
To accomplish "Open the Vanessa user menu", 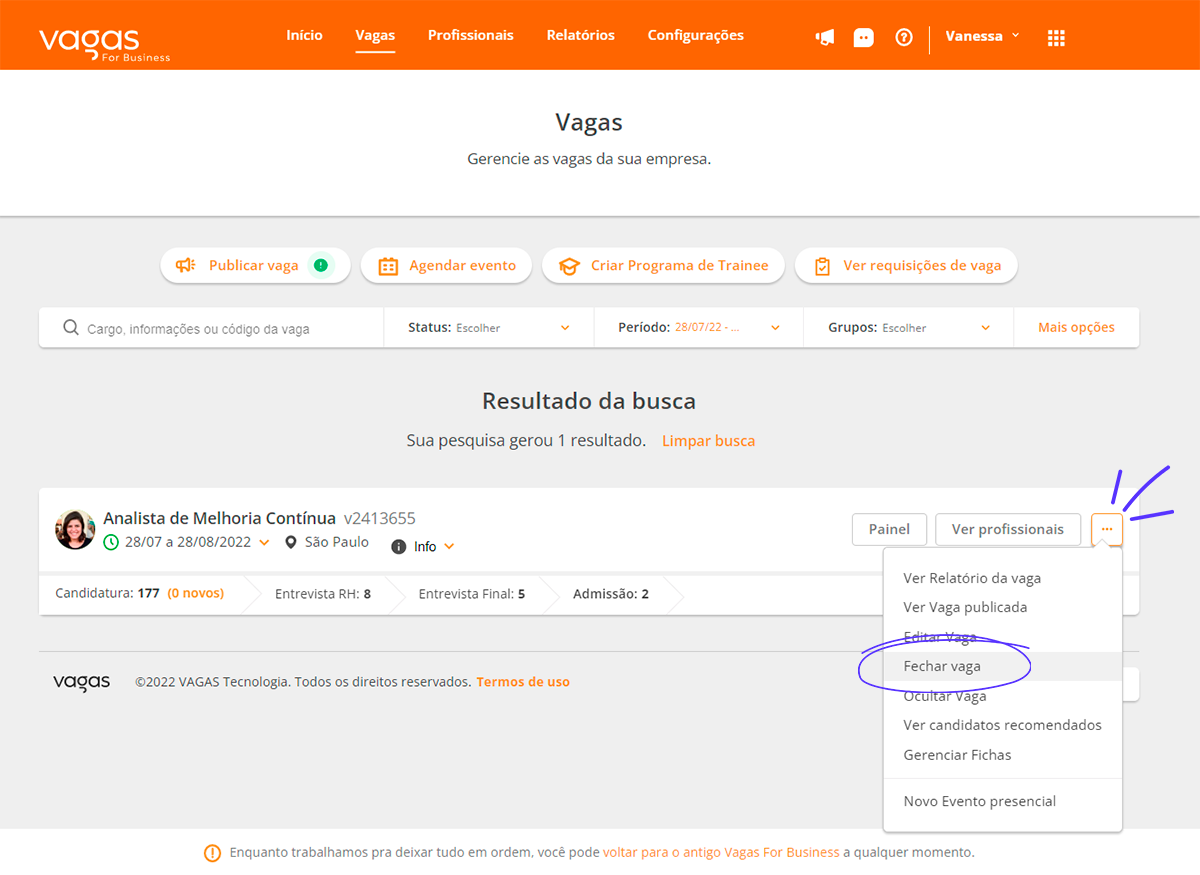I will pyautogui.click(x=983, y=36).
